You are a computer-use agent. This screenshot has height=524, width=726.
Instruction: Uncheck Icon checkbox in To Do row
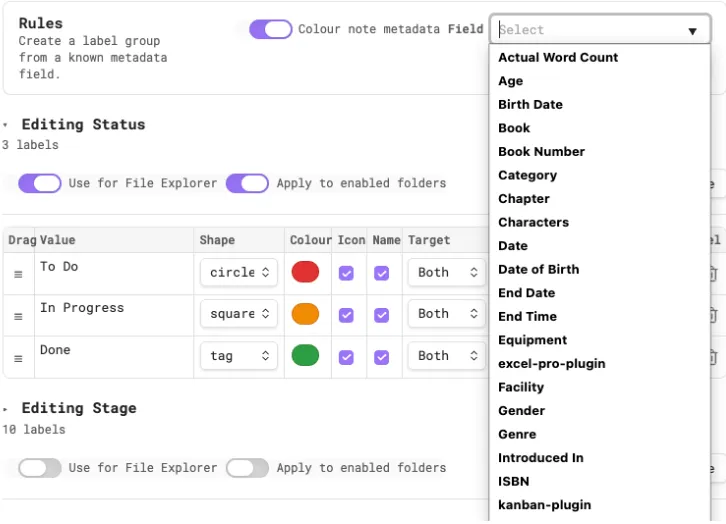(x=346, y=273)
